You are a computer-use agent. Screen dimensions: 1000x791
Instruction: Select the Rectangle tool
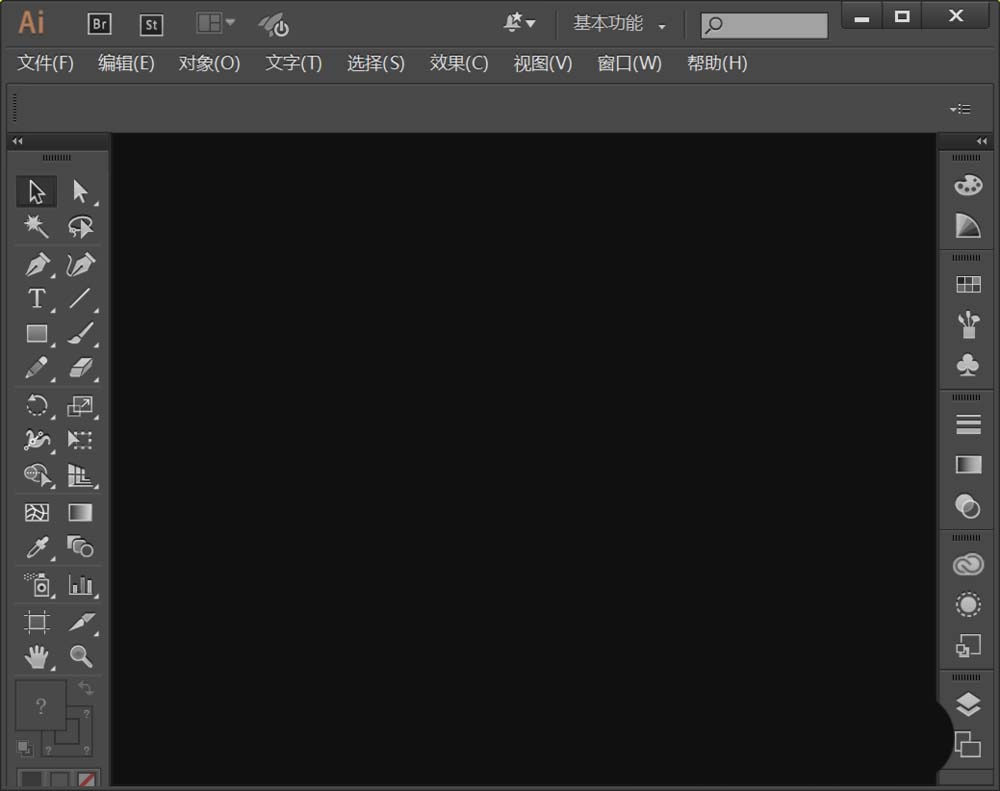[36, 334]
